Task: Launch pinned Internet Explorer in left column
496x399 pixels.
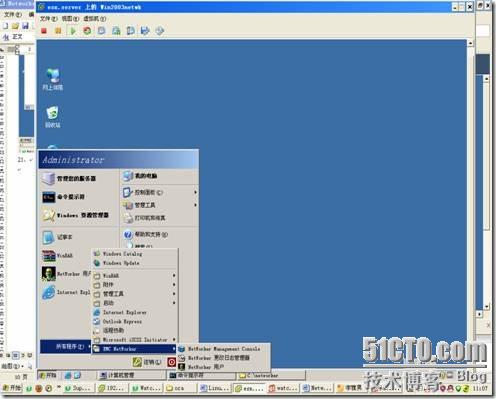Action: point(66,292)
